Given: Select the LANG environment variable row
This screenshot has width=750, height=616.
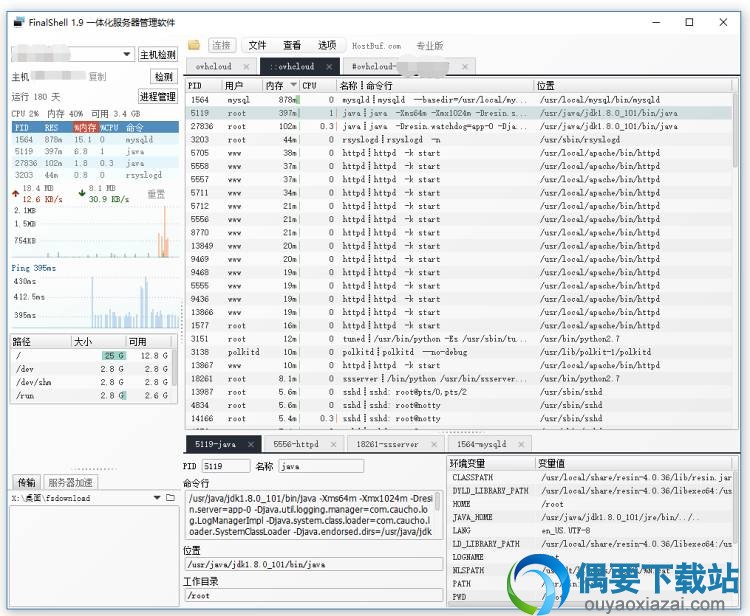Looking at the screenshot, I should pyautogui.click(x=591, y=531).
